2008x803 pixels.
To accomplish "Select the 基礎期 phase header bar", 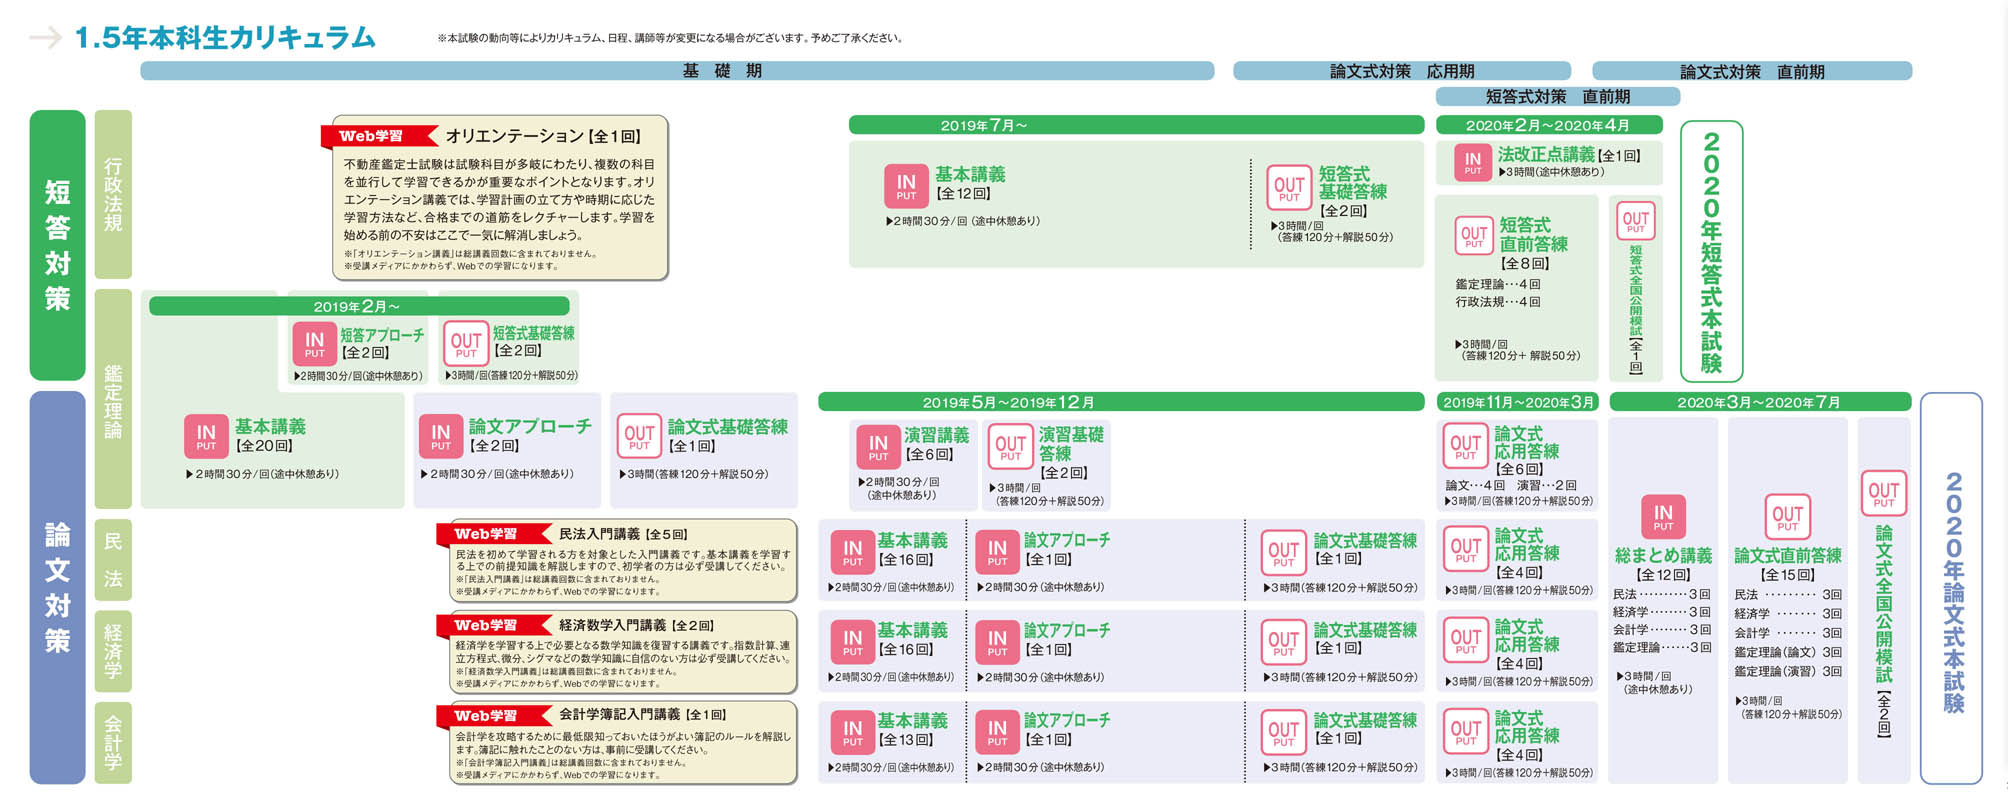I will pos(677,71).
